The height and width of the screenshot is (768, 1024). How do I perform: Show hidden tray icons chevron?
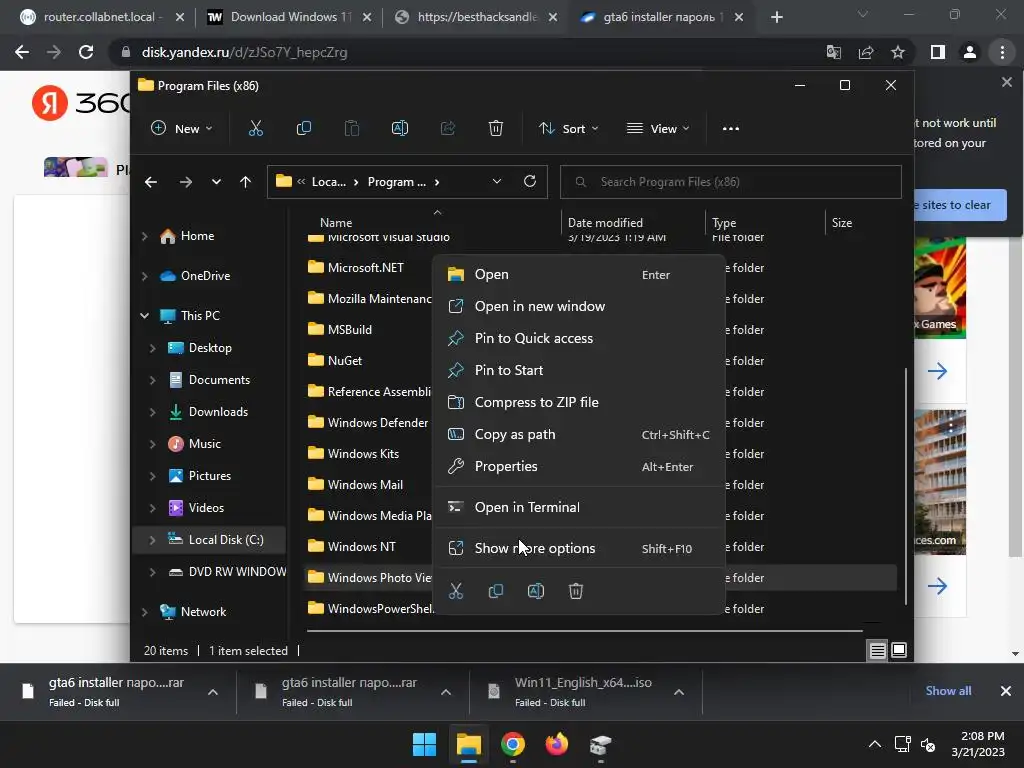(874, 744)
